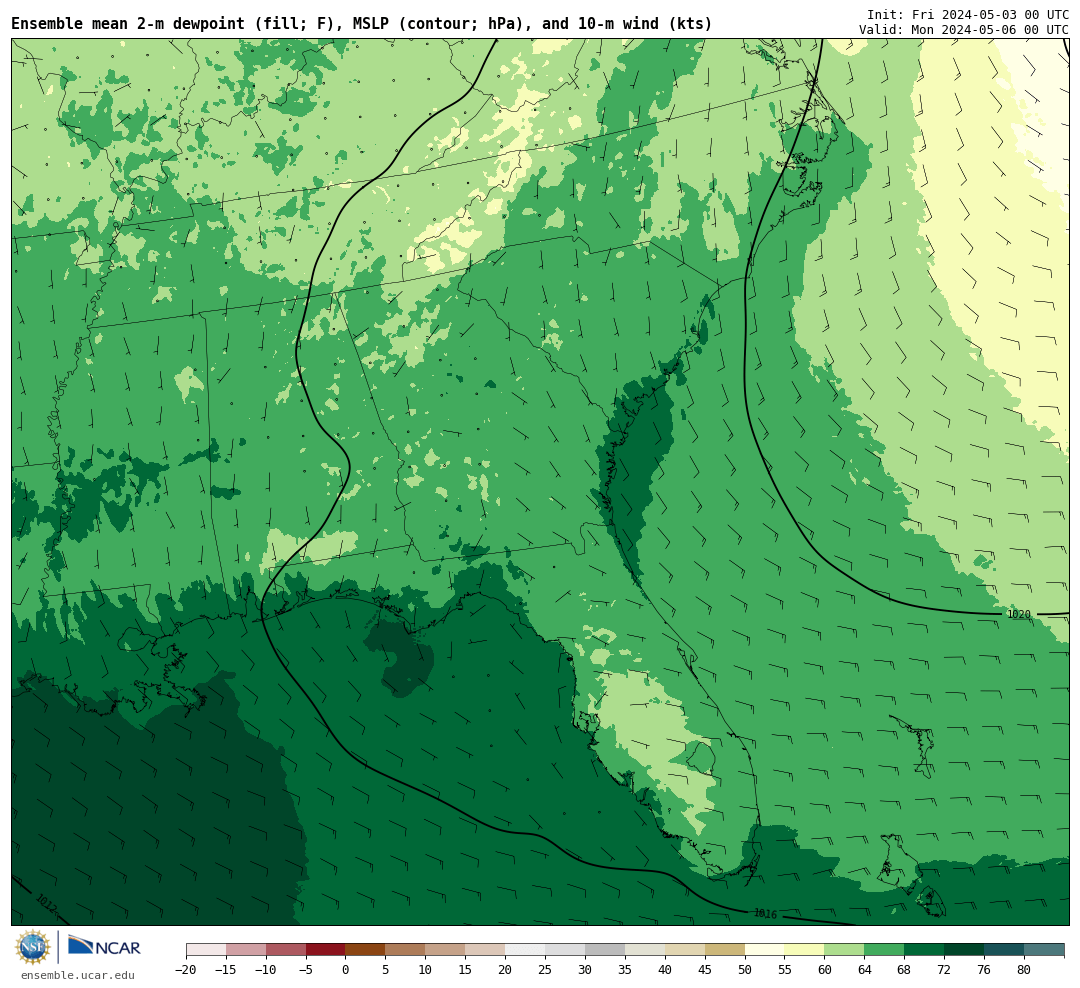
Task: Click the NSF logo icon
Action: tap(33, 947)
